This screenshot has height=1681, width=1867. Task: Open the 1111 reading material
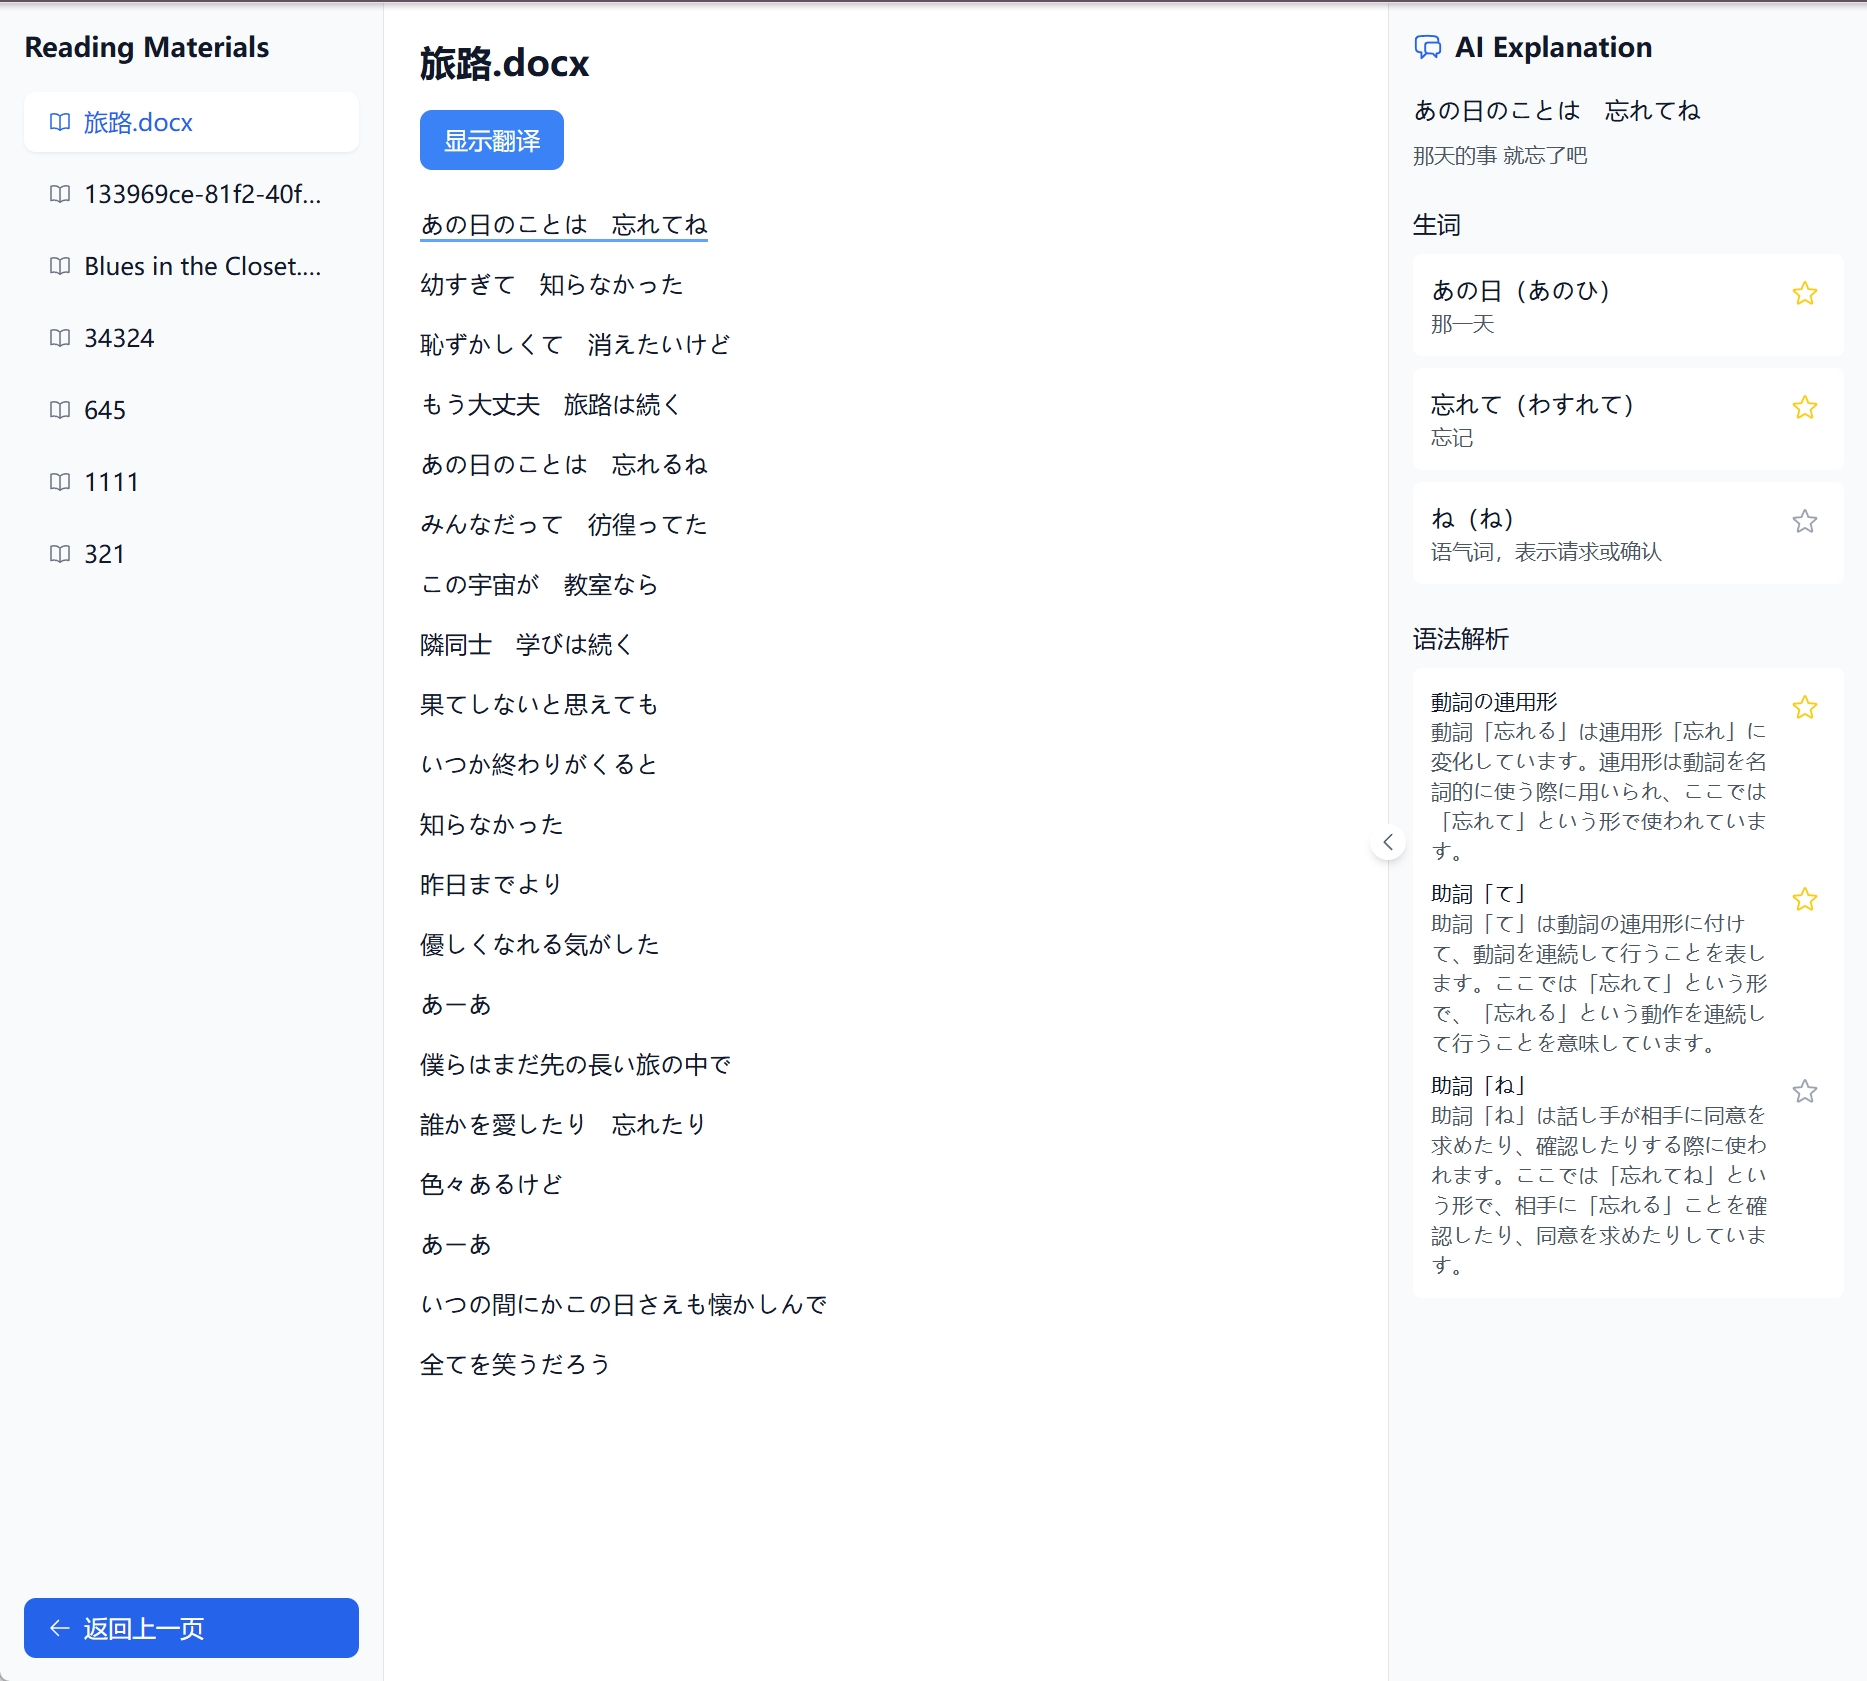coord(191,483)
